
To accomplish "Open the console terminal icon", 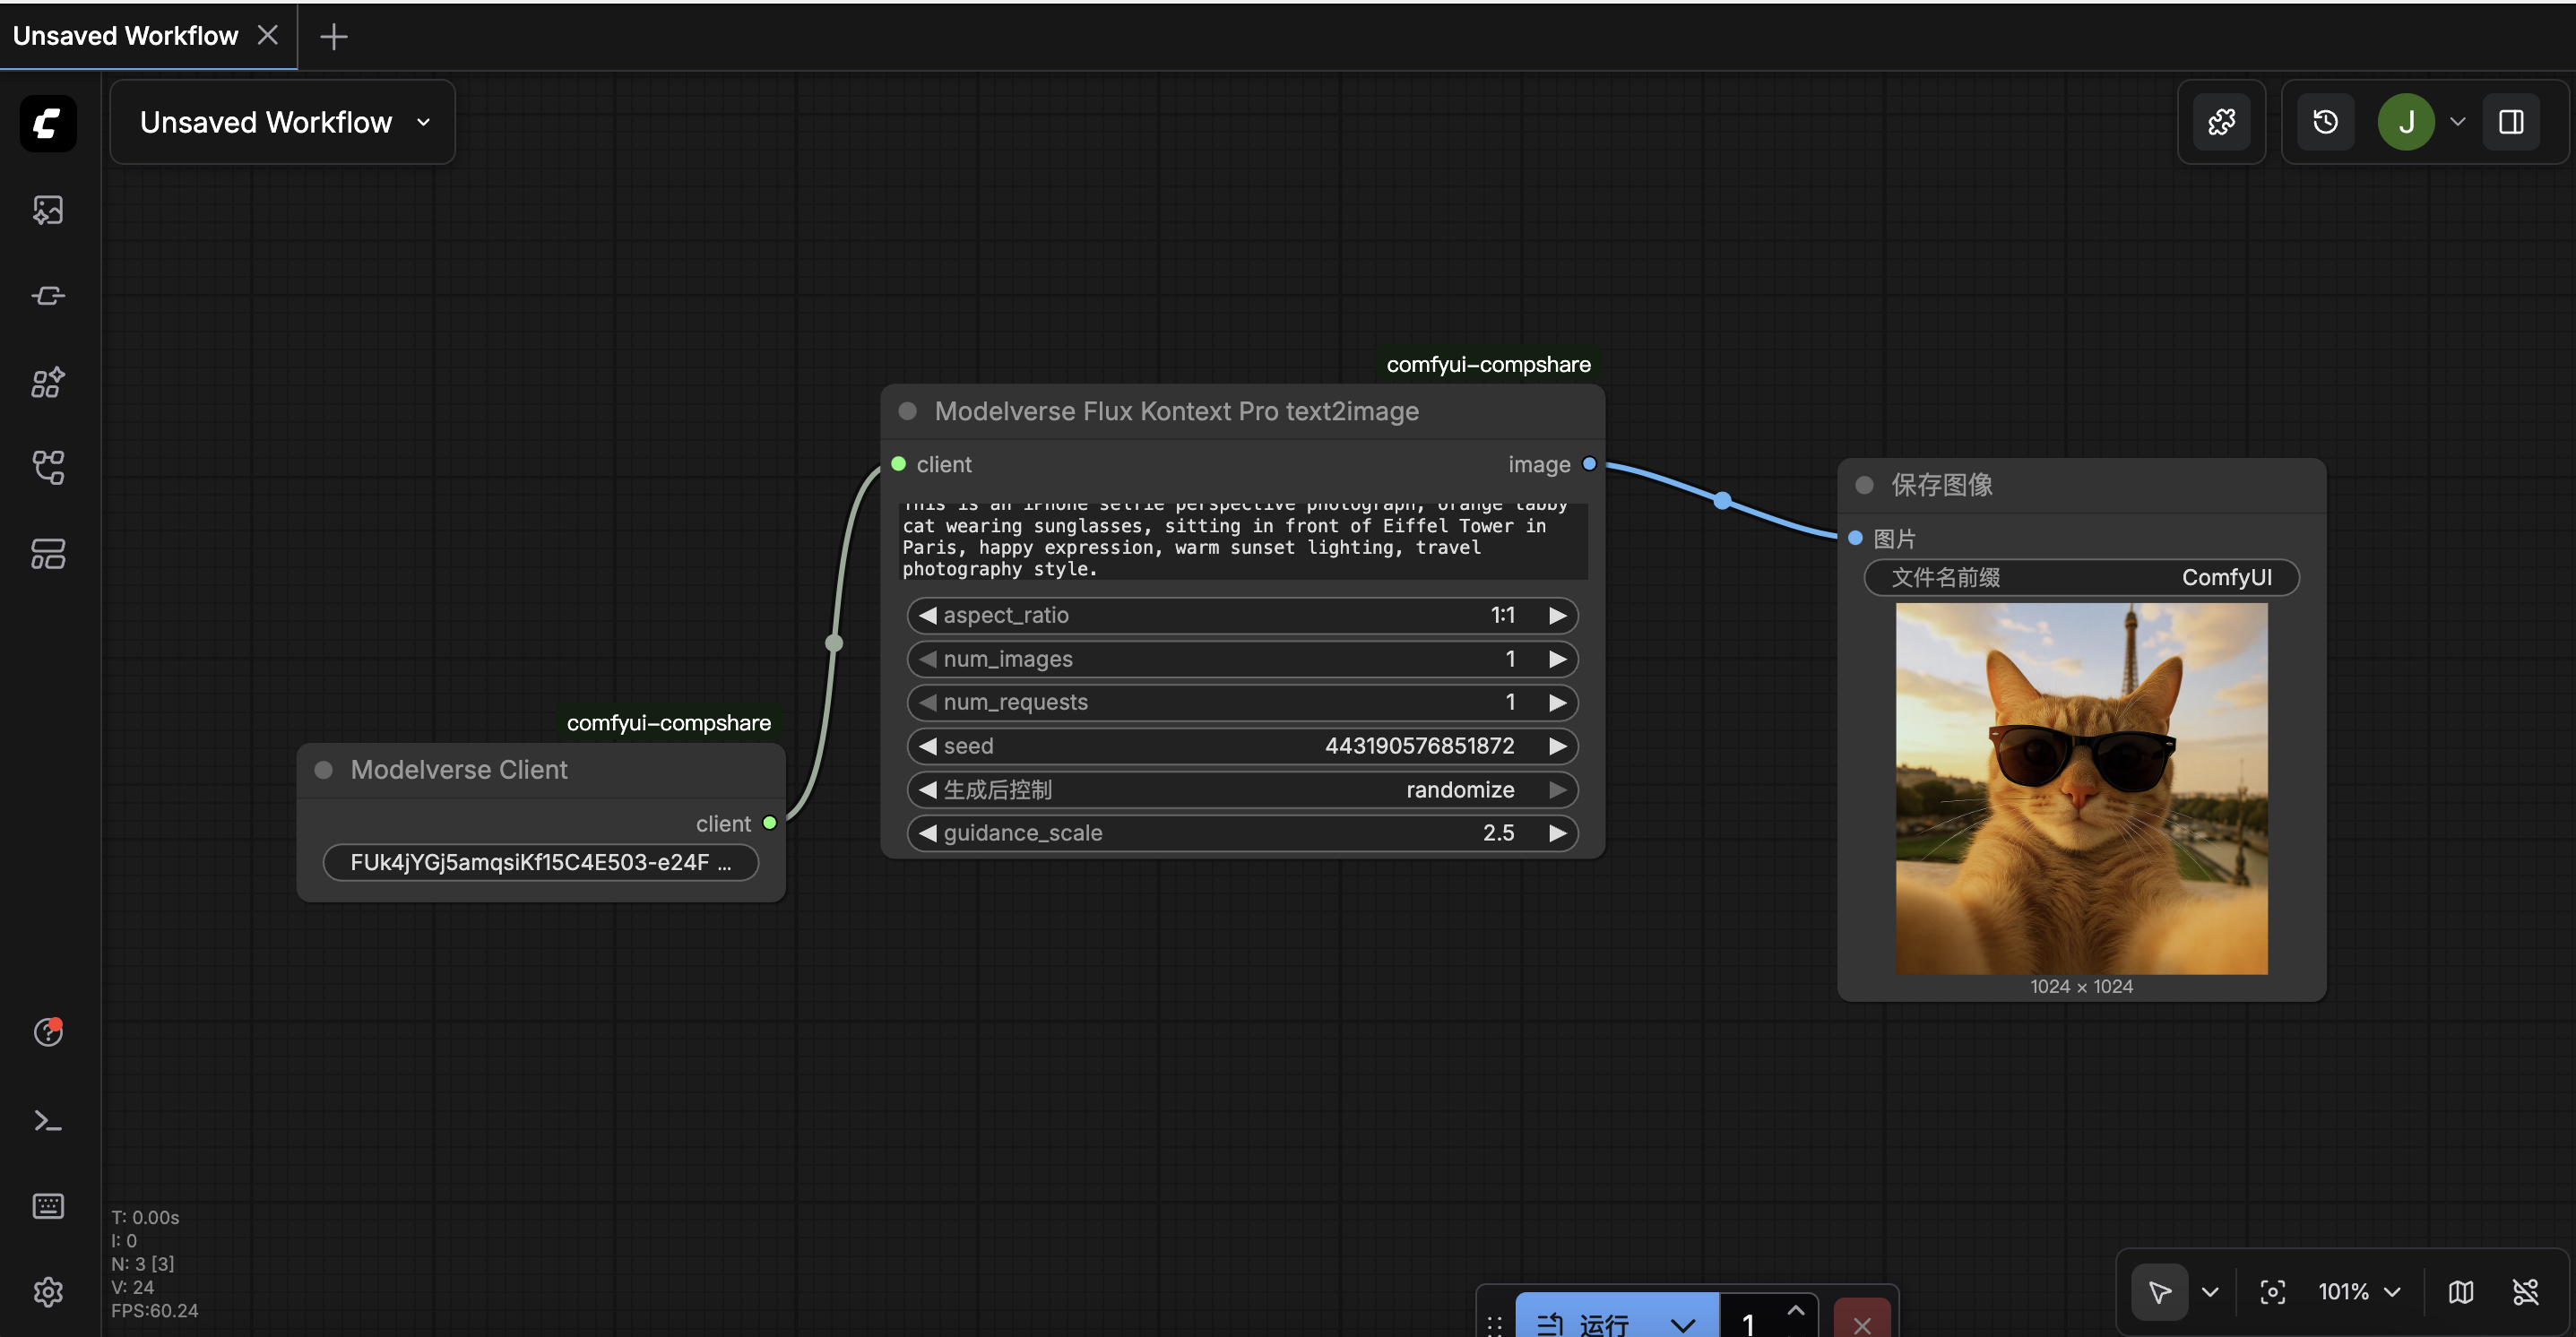I will (48, 1121).
